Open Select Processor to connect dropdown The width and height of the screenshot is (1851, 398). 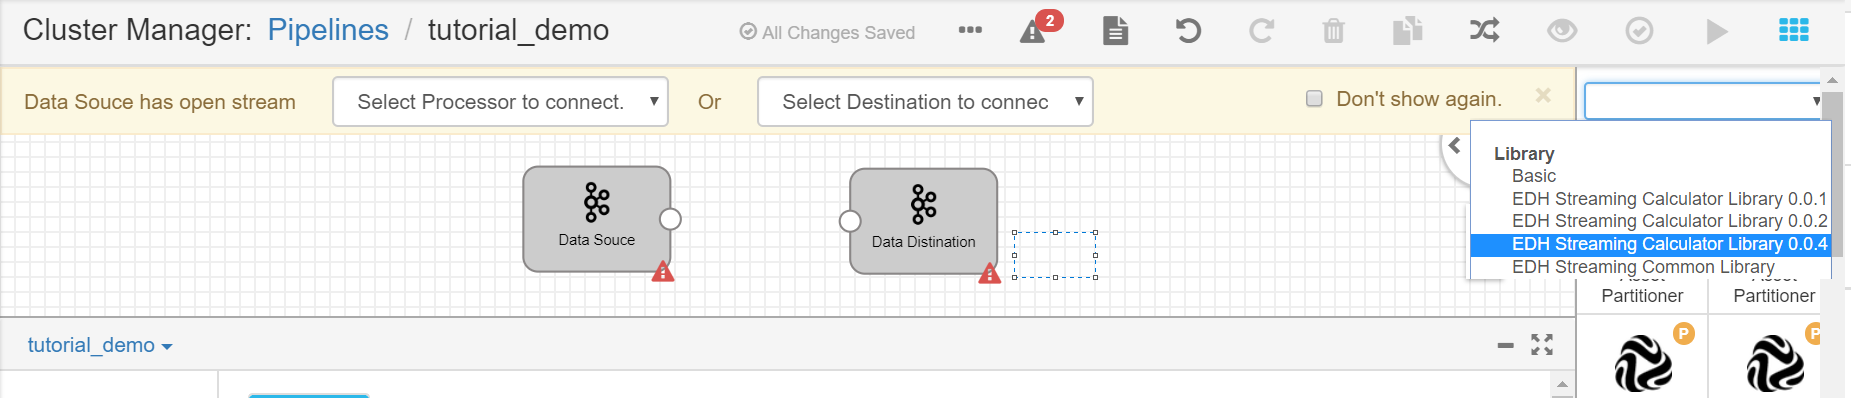(x=500, y=102)
